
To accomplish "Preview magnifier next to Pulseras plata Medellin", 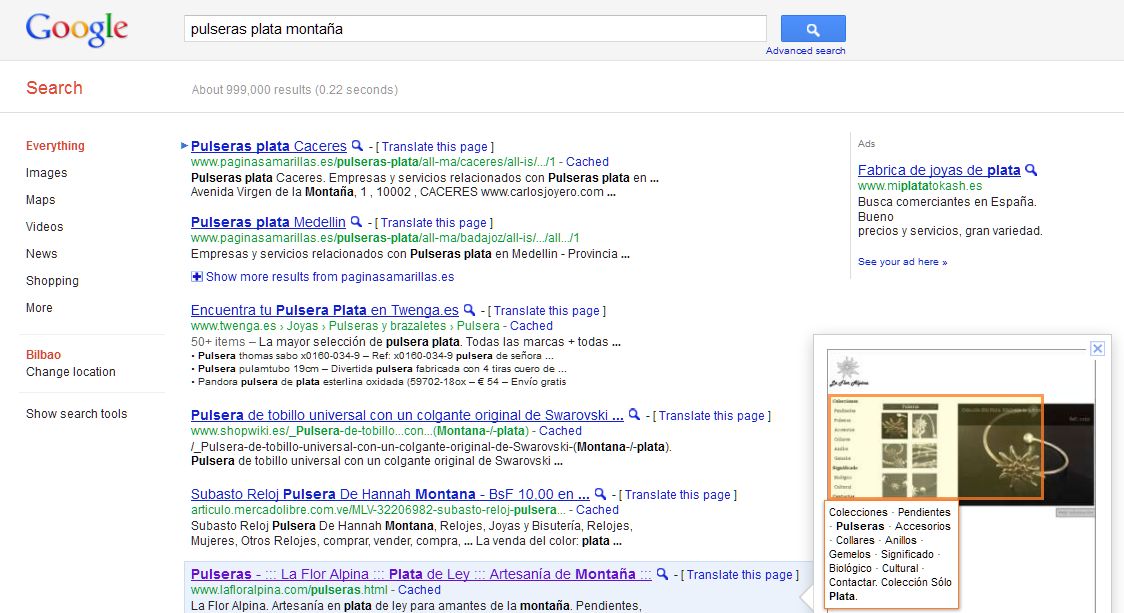I will [x=356, y=222].
